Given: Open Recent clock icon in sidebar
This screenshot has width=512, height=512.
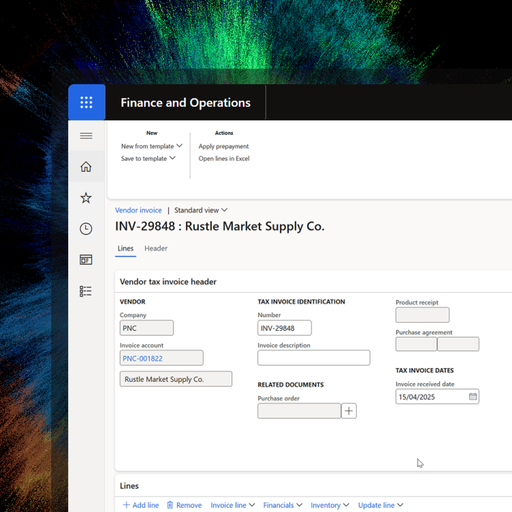Looking at the screenshot, I should click(x=86, y=229).
